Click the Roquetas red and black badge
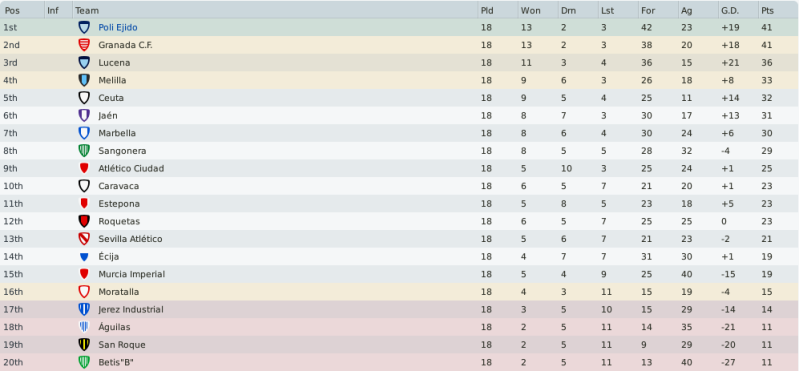Screen dimensions: 799x371 tap(84, 221)
